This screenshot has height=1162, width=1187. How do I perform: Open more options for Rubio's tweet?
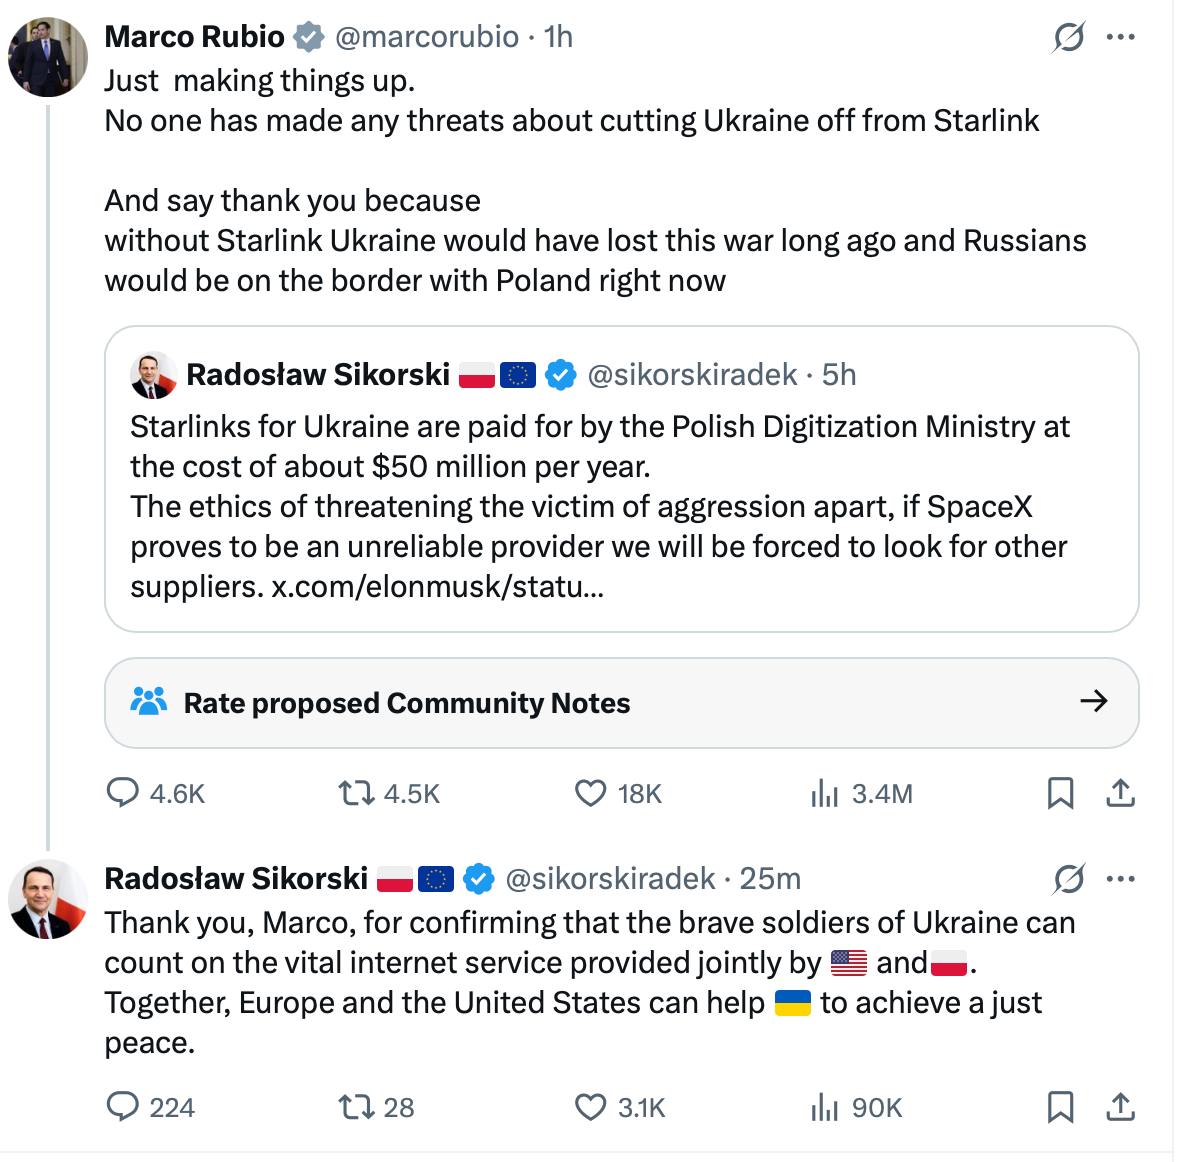tap(1121, 38)
